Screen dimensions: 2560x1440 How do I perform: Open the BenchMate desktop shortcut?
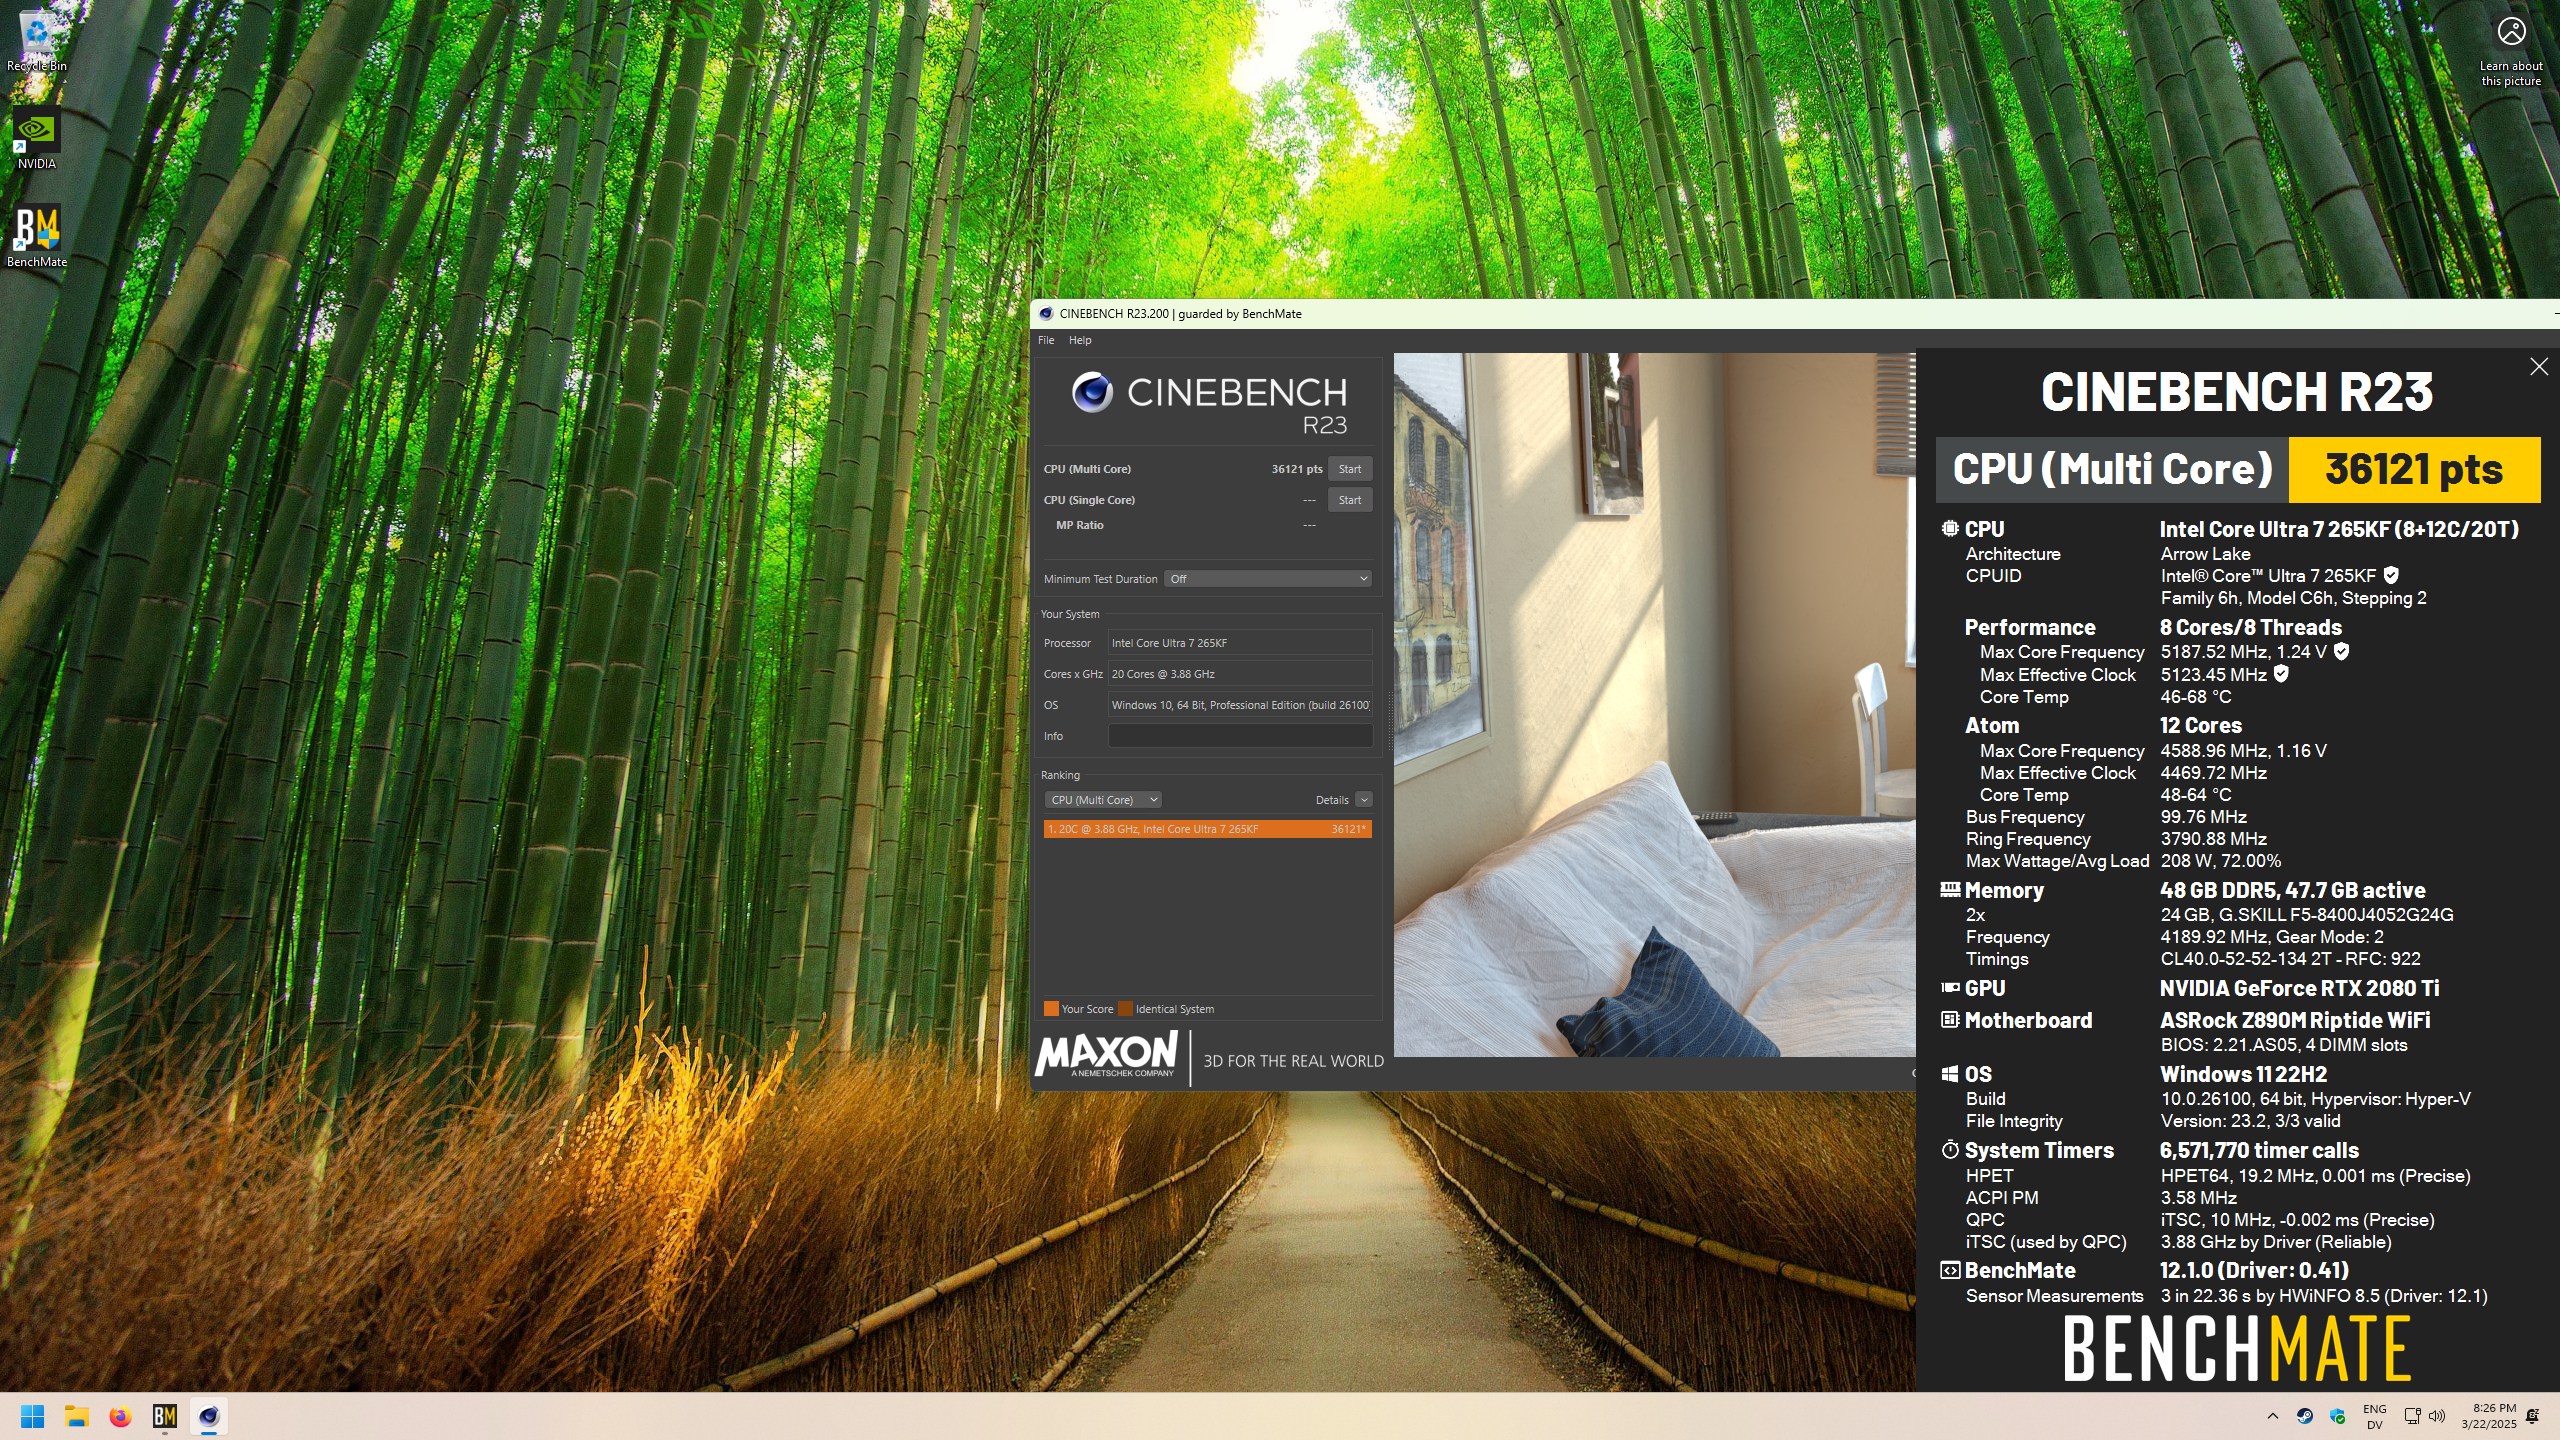[37, 236]
